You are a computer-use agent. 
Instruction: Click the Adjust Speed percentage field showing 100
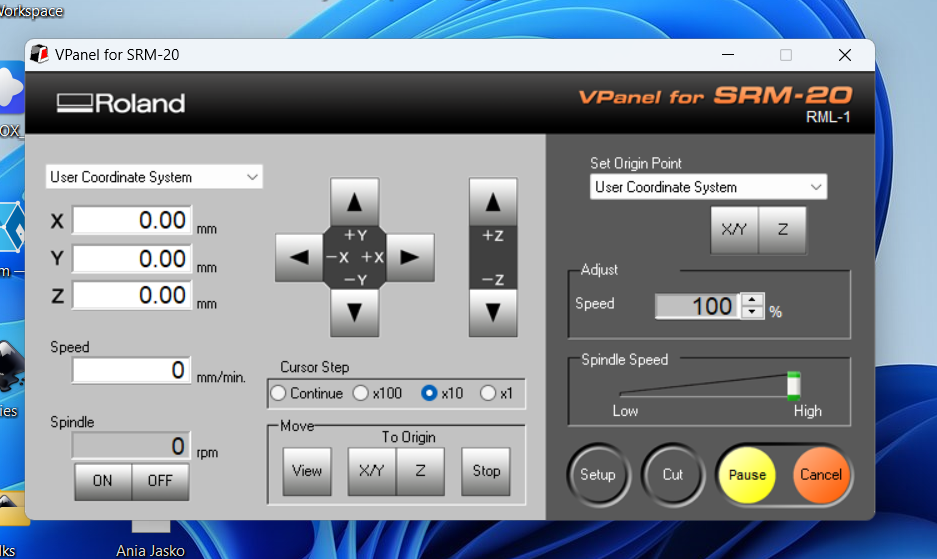[x=697, y=306]
